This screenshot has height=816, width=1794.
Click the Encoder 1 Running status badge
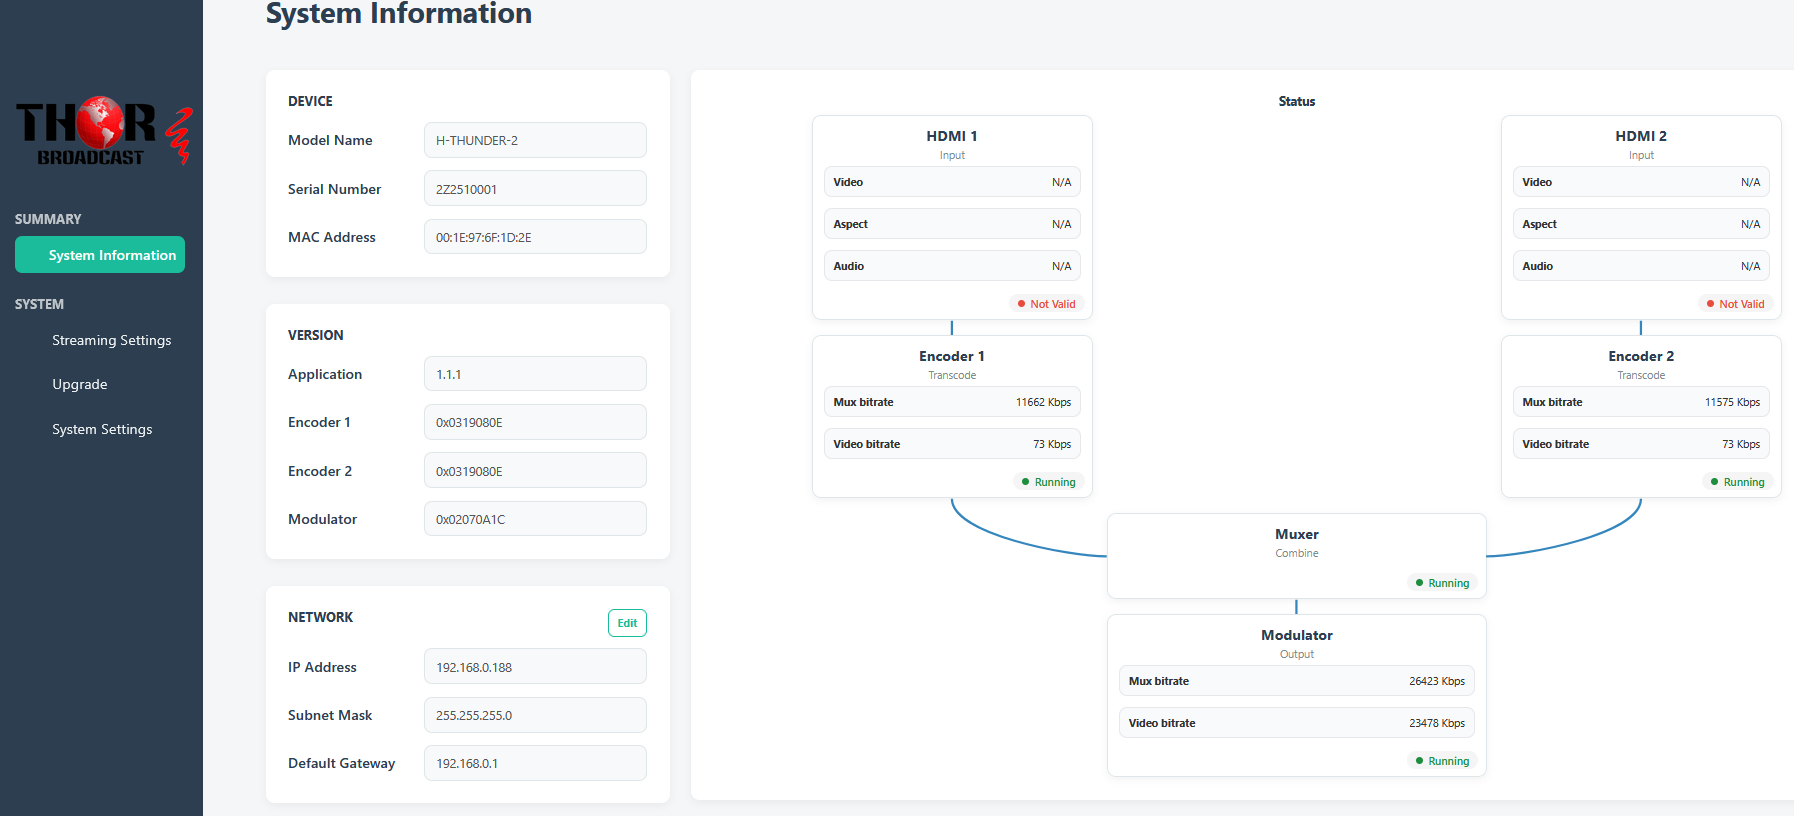(x=1048, y=482)
